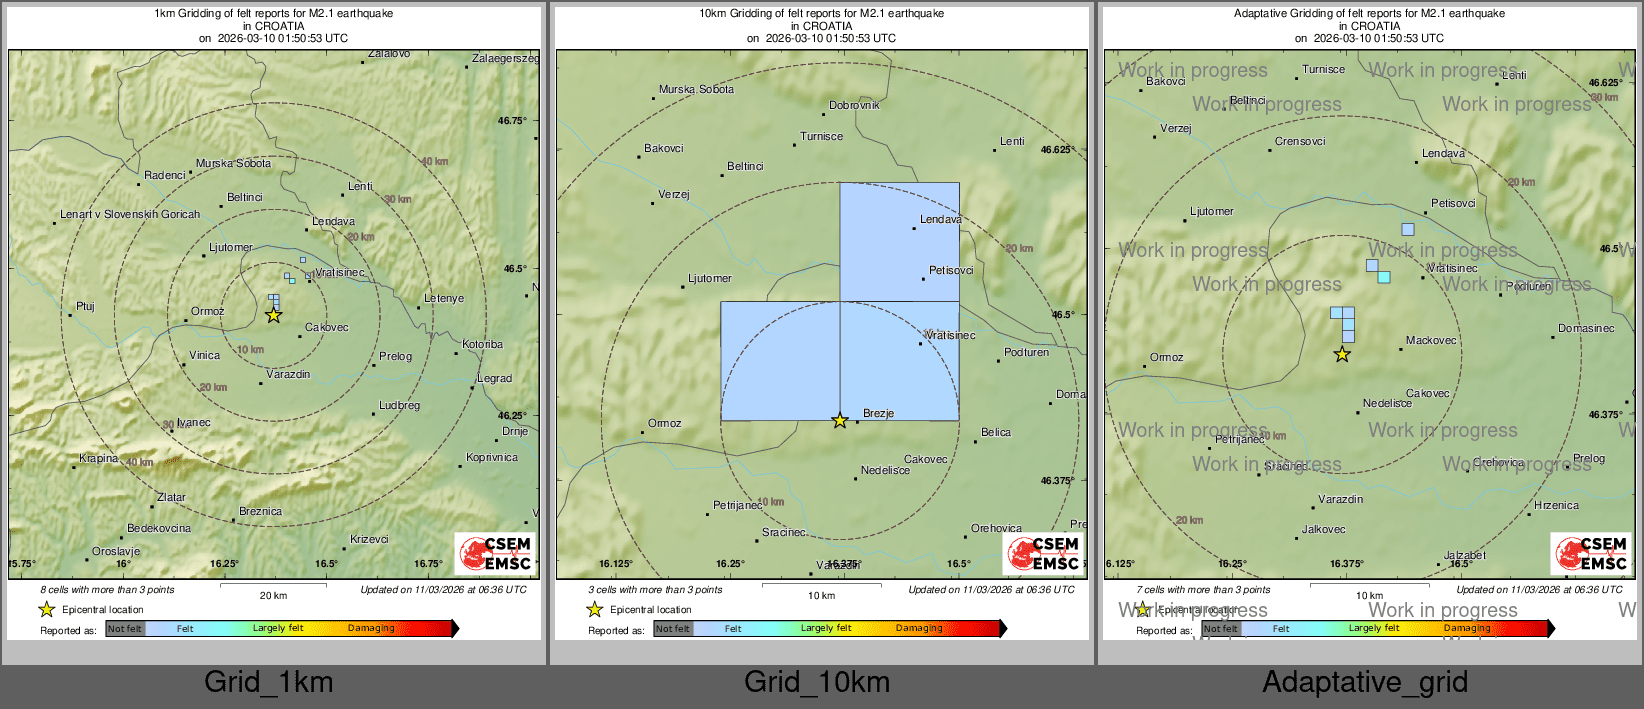Select the blue cell containing Lendava in Grid_10km
This screenshot has height=709, width=1644.
tap(900, 242)
